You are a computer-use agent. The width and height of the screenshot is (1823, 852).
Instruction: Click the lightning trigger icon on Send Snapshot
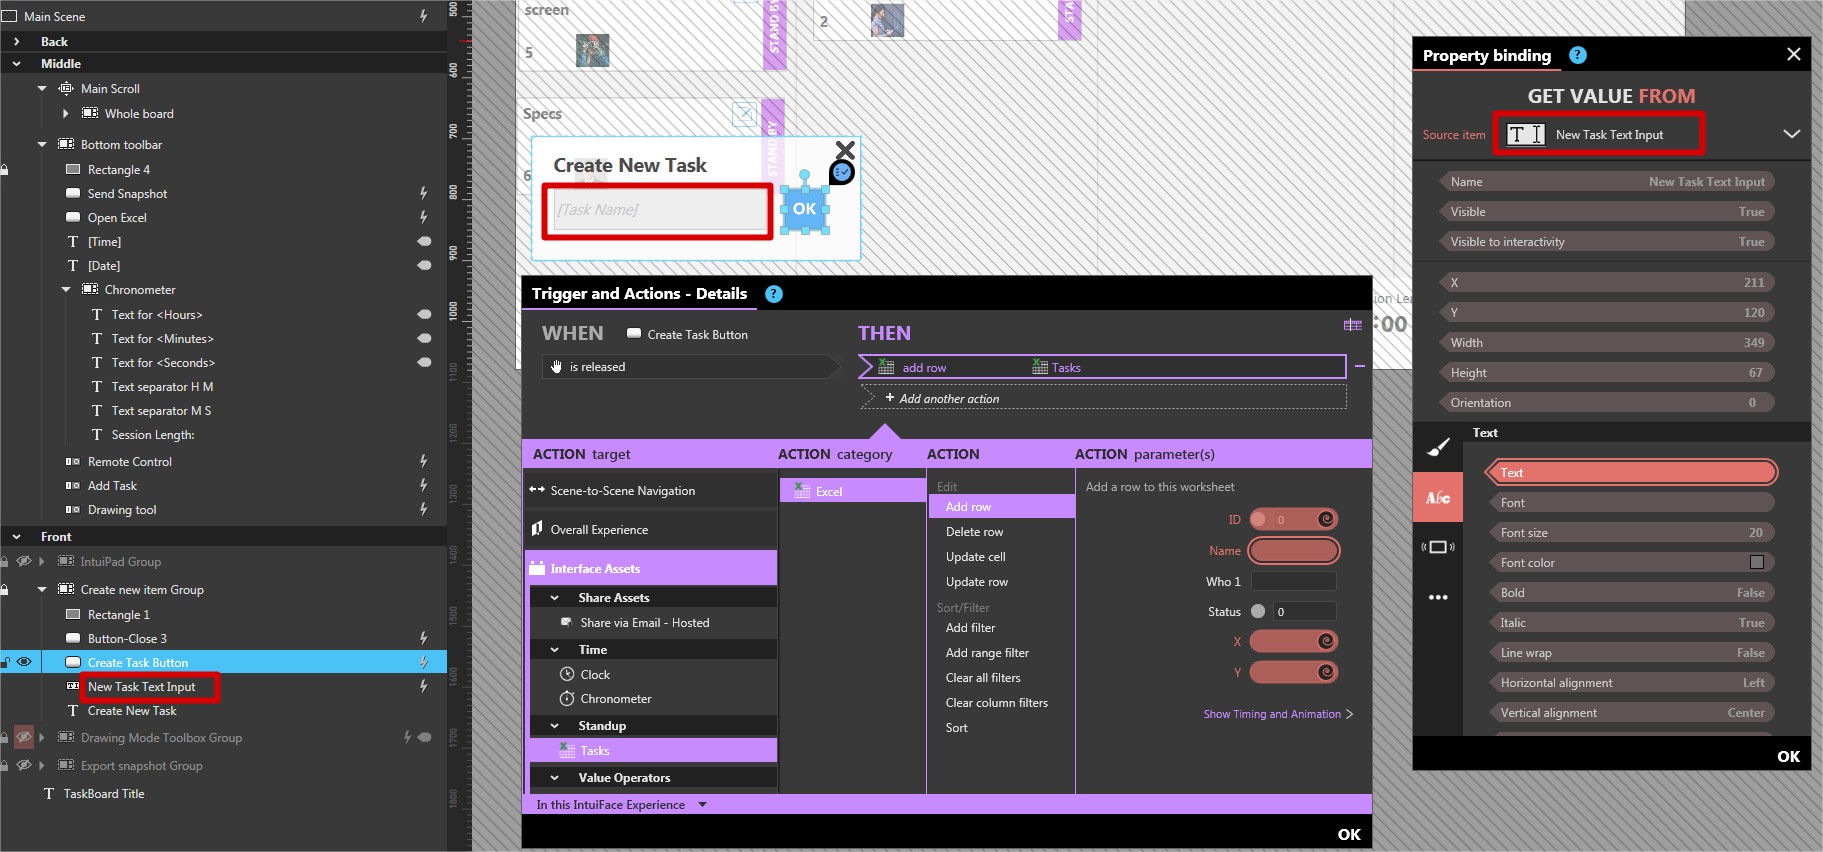tap(424, 193)
